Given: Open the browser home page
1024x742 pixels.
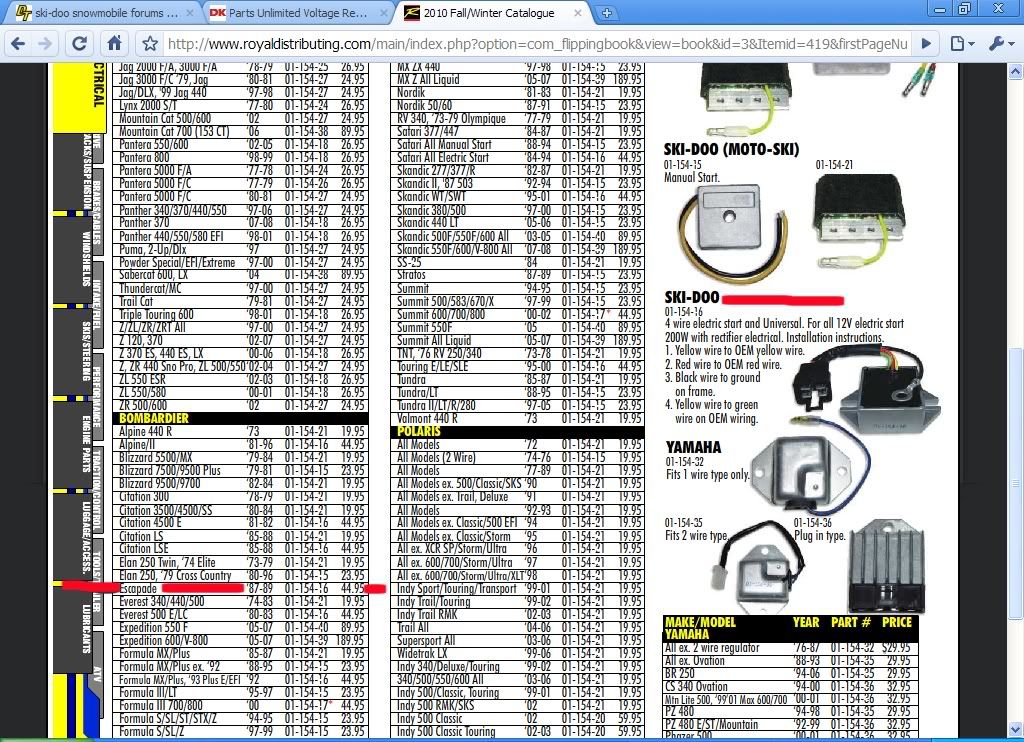Looking at the screenshot, I should [x=115, y=44].
